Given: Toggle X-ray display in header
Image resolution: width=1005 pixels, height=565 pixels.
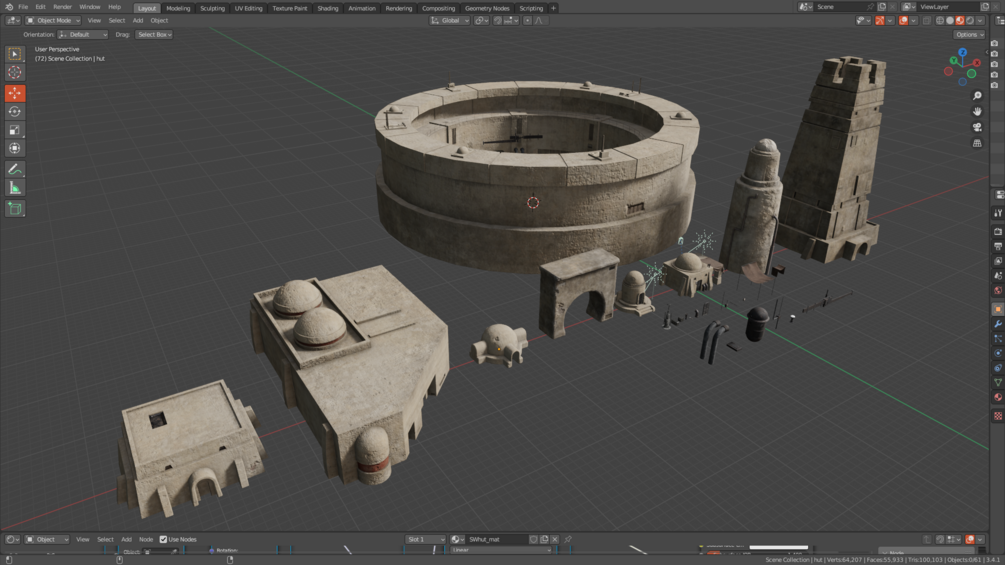Looking at the screenshot, I should coord(927,20).
